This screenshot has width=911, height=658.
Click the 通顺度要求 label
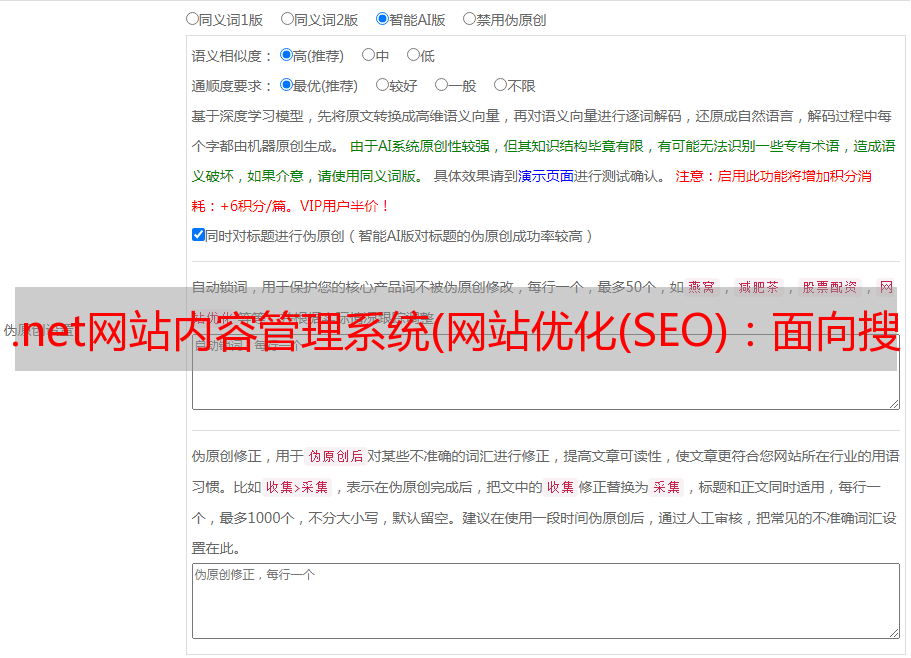[x=232, y=86]
